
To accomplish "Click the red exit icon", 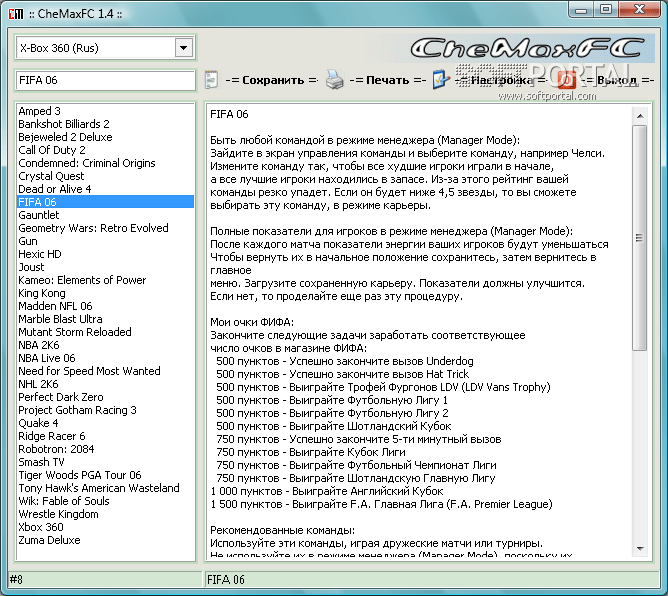I will [x=567, y=80].
